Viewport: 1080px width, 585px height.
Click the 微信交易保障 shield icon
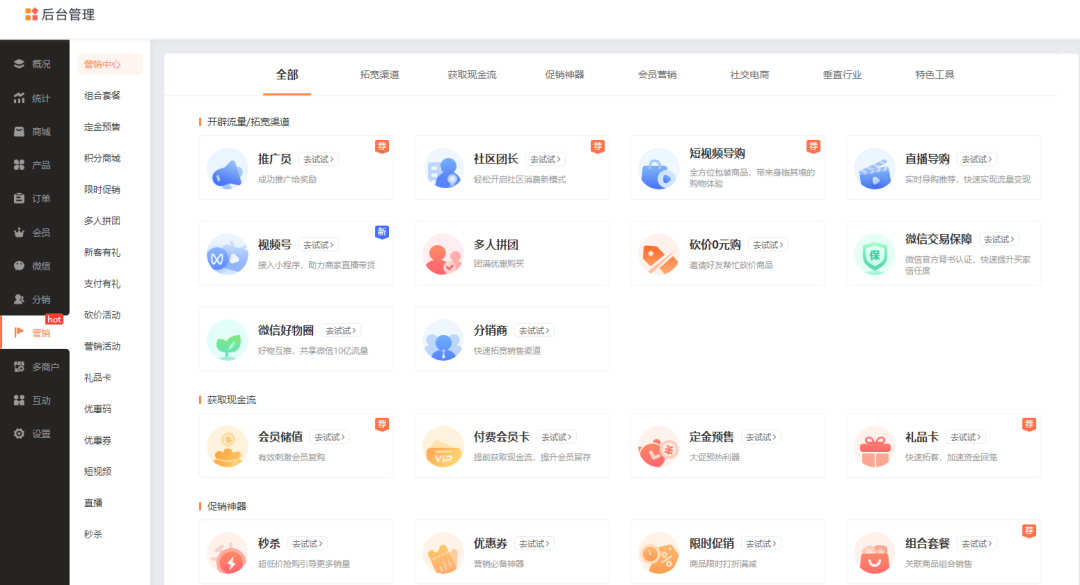click(x=874, y=254)
